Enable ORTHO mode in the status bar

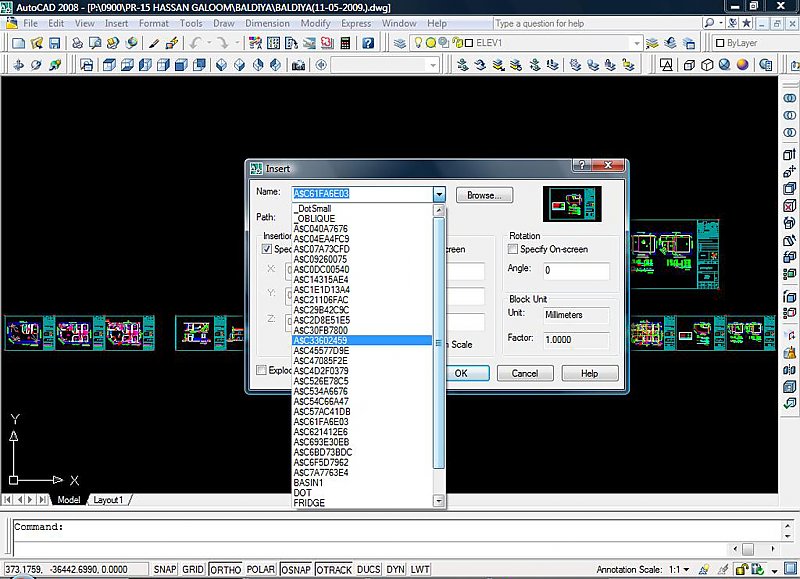pyautogui.click(x=226, y=569)
